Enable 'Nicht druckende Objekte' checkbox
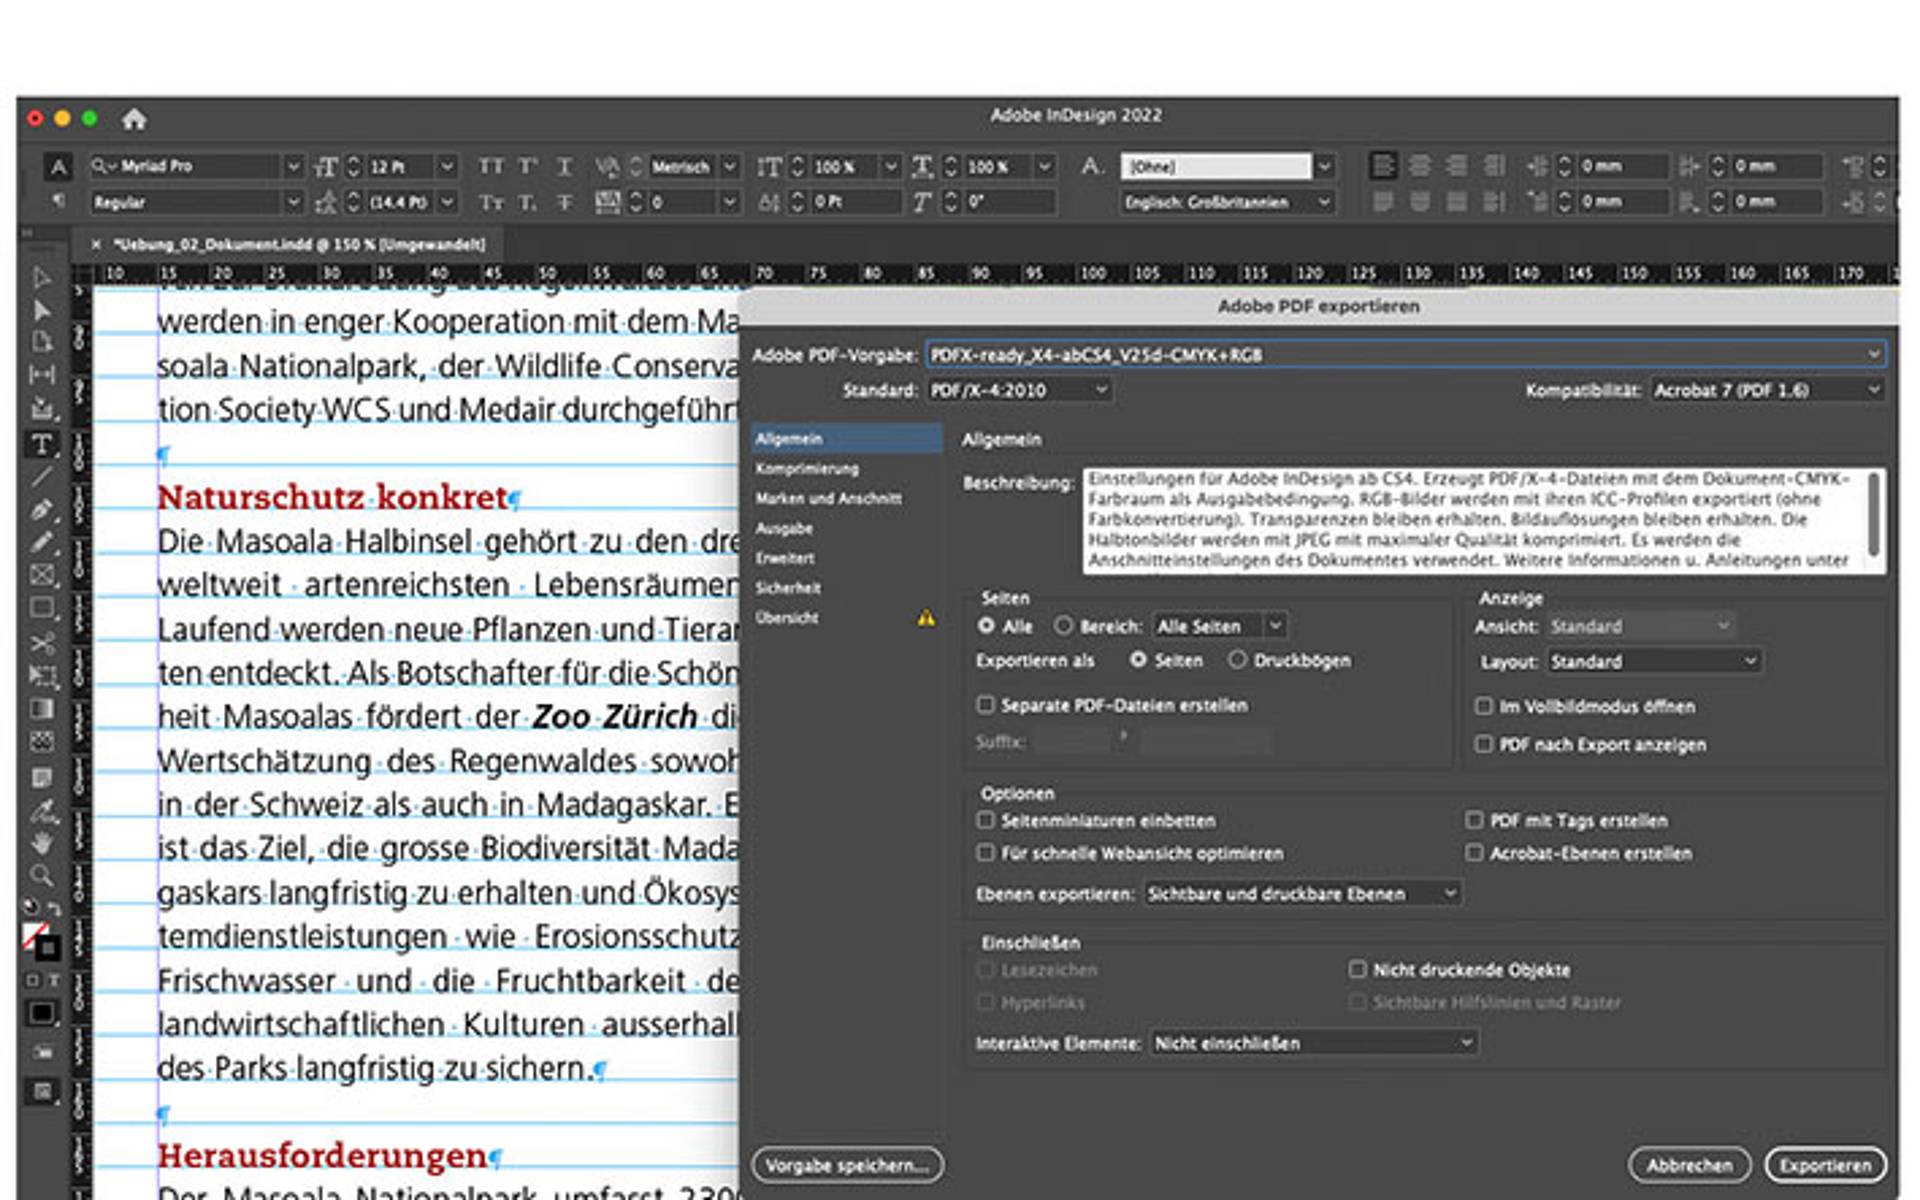 coord(1357,969)
